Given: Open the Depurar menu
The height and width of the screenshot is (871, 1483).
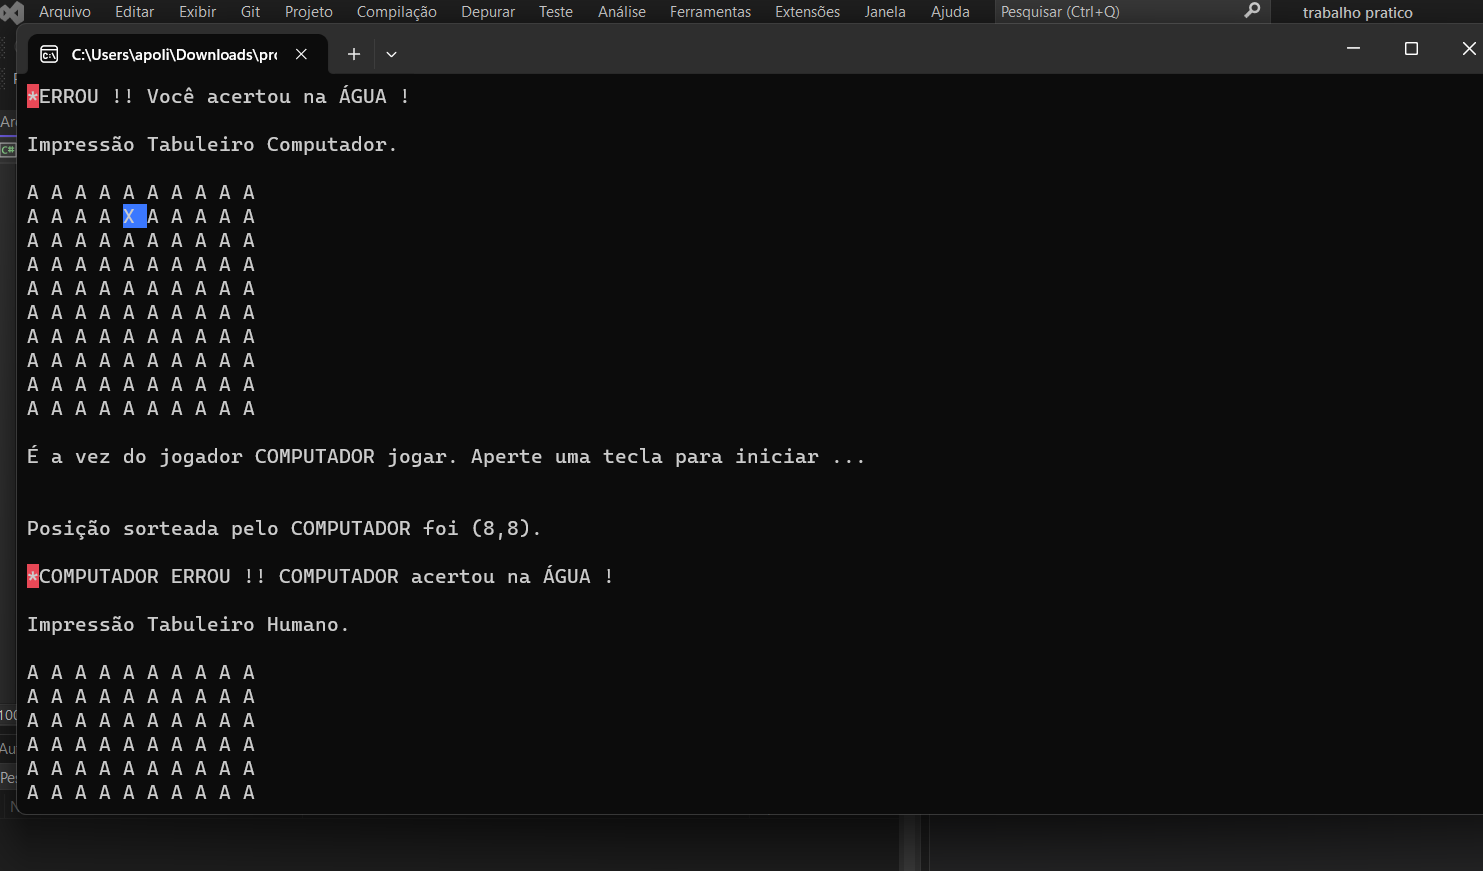Looking at the screenshot, I should (x=488, y=12).
